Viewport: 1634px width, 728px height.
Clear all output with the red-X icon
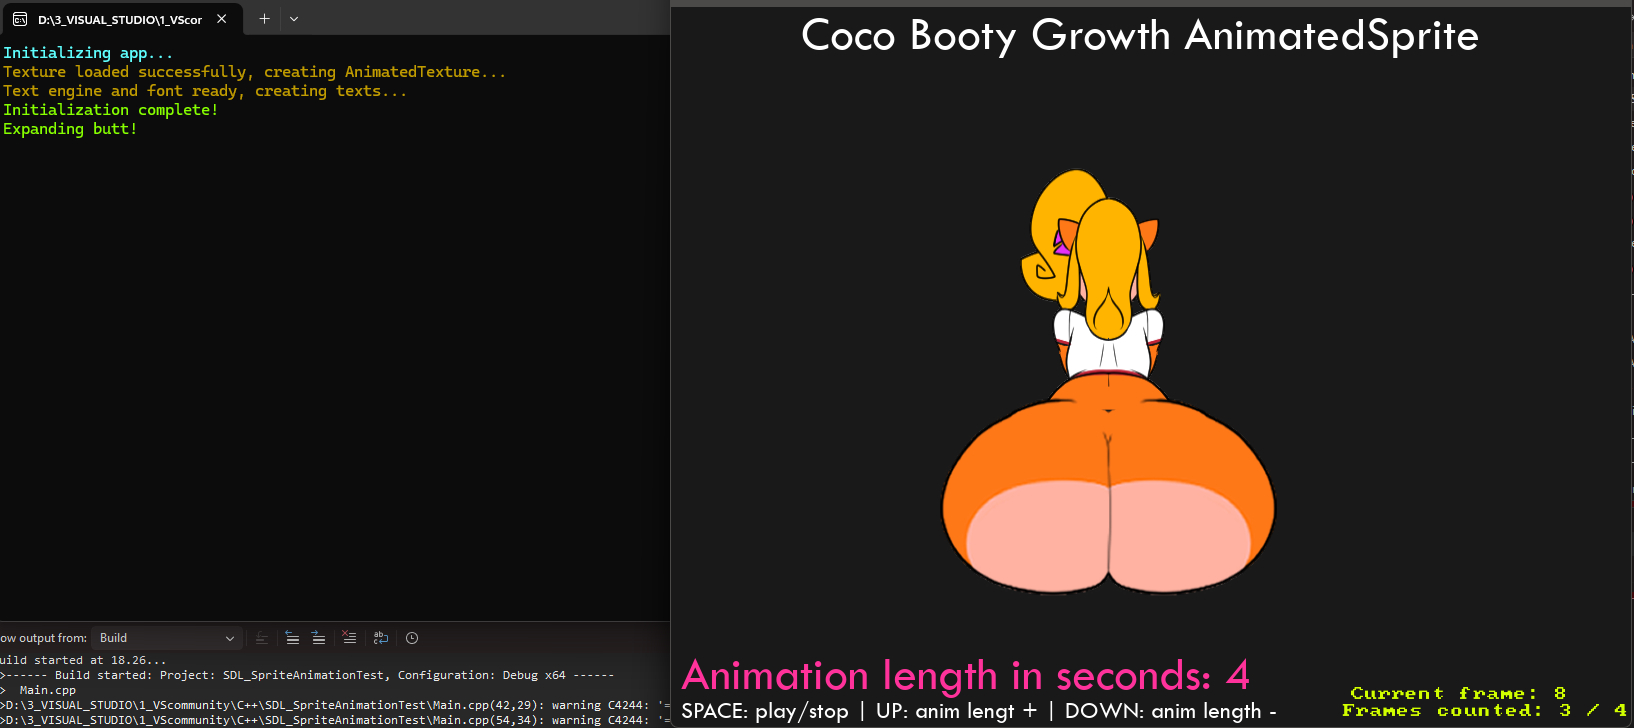tap(349, 638)
